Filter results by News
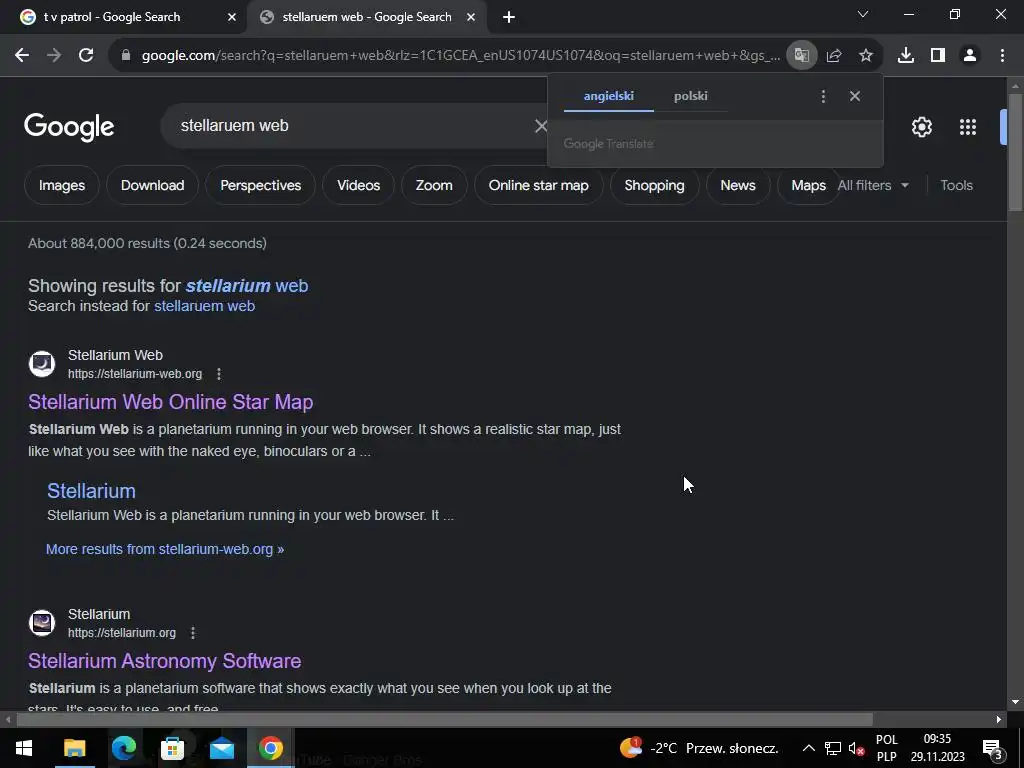Screen dimensions: 1024x768 click(x=738, y=185)
